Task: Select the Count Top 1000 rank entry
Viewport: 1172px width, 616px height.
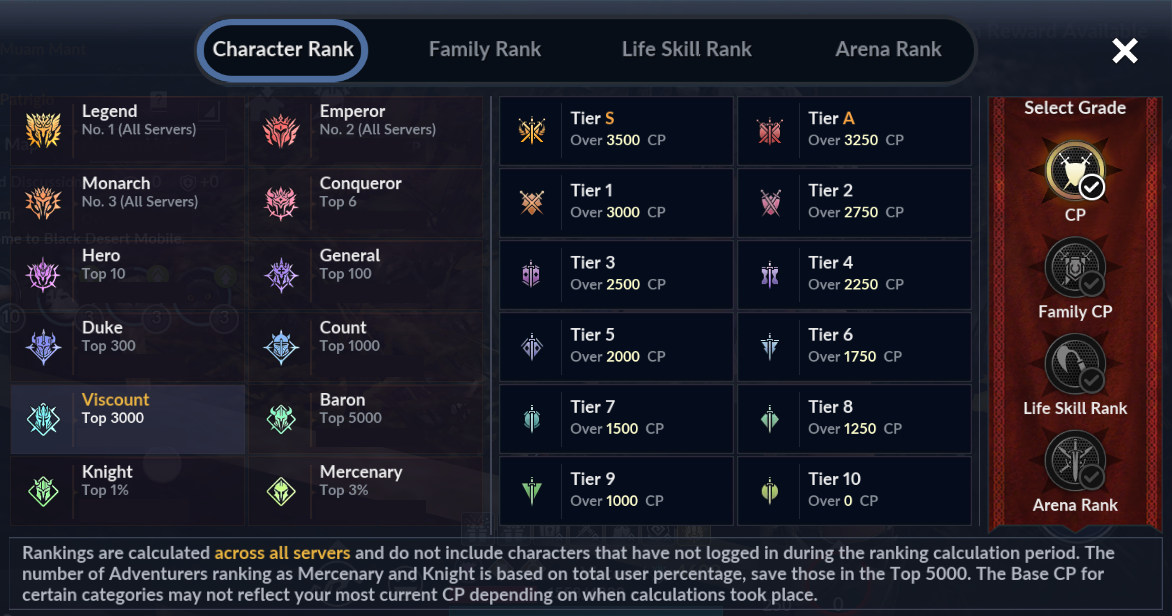Action: coord(366,347)
